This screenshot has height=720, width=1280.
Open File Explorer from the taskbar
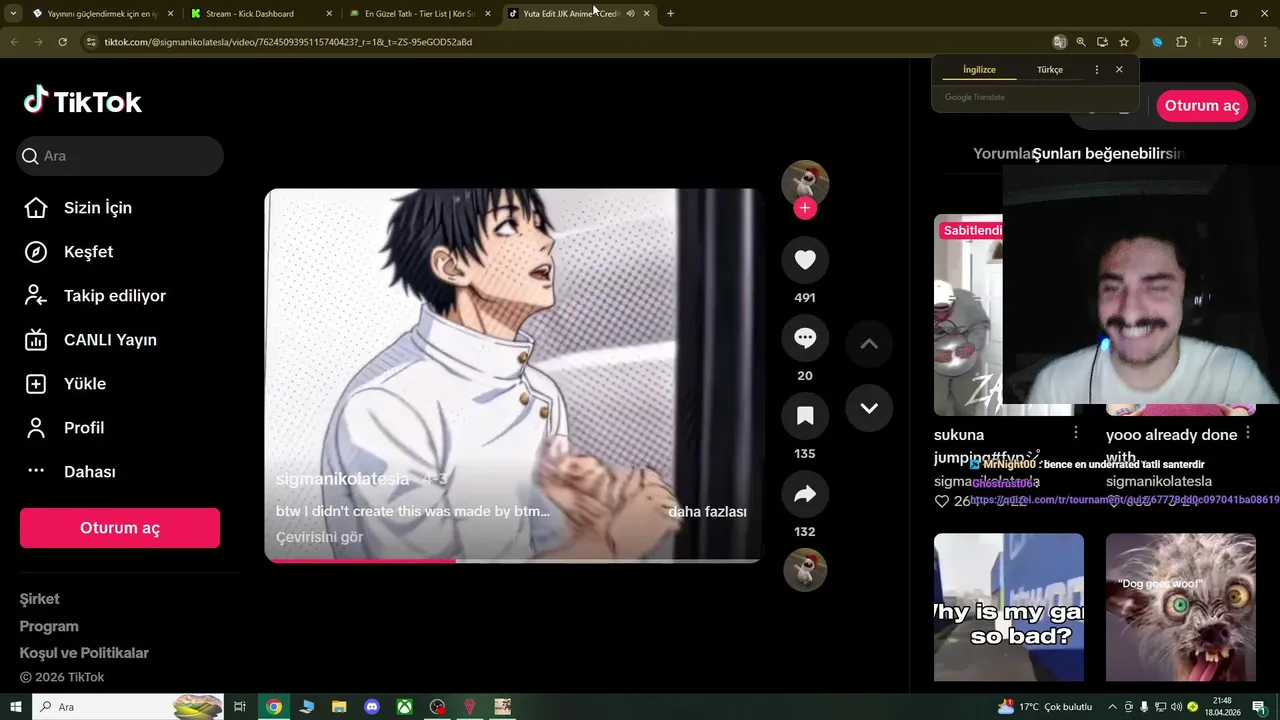(339, 707)
